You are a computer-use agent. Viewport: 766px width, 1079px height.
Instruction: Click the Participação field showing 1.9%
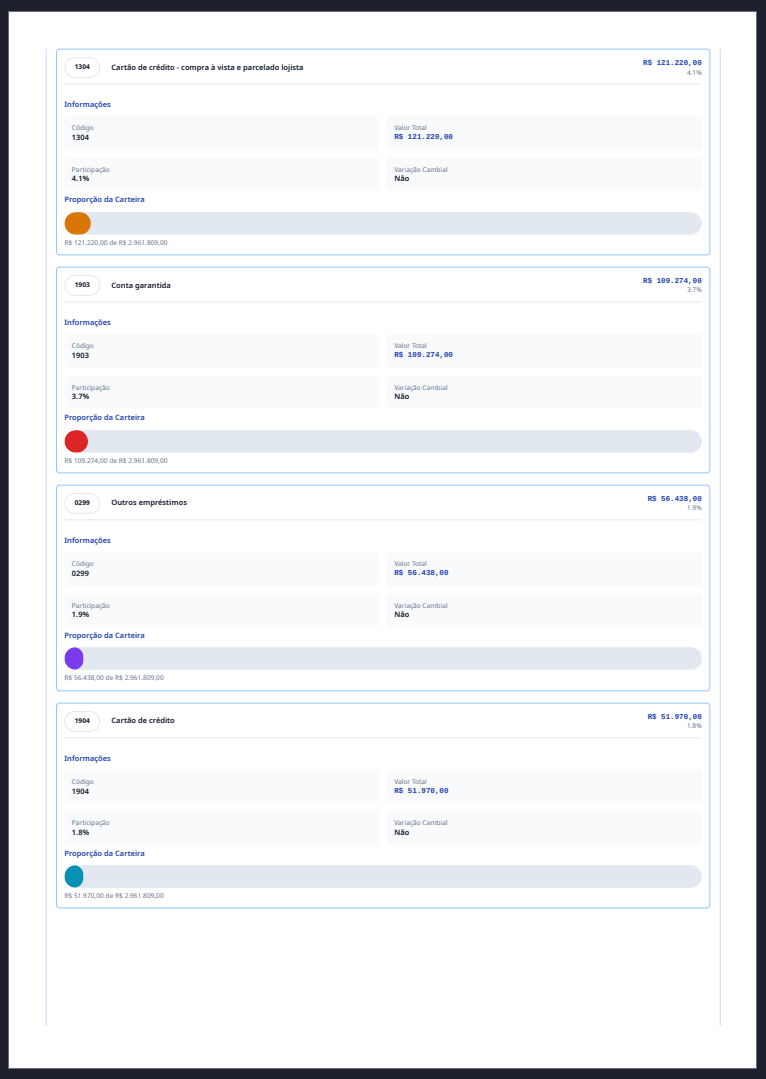[222, 610]
